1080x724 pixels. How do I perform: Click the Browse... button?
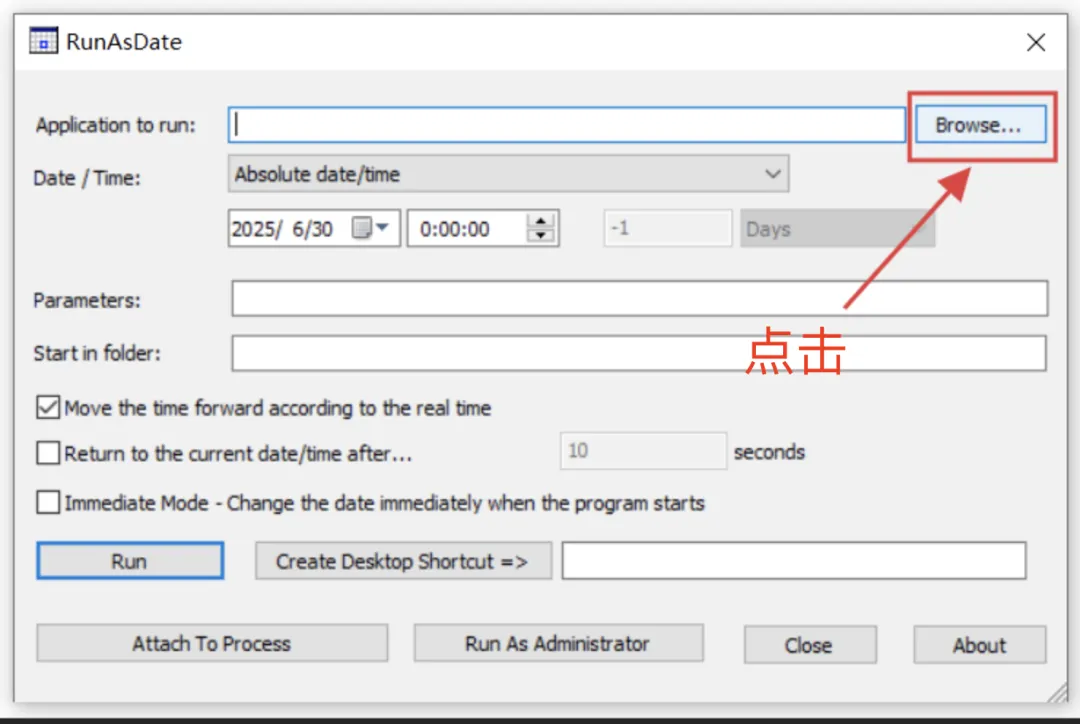pos(980,125)
